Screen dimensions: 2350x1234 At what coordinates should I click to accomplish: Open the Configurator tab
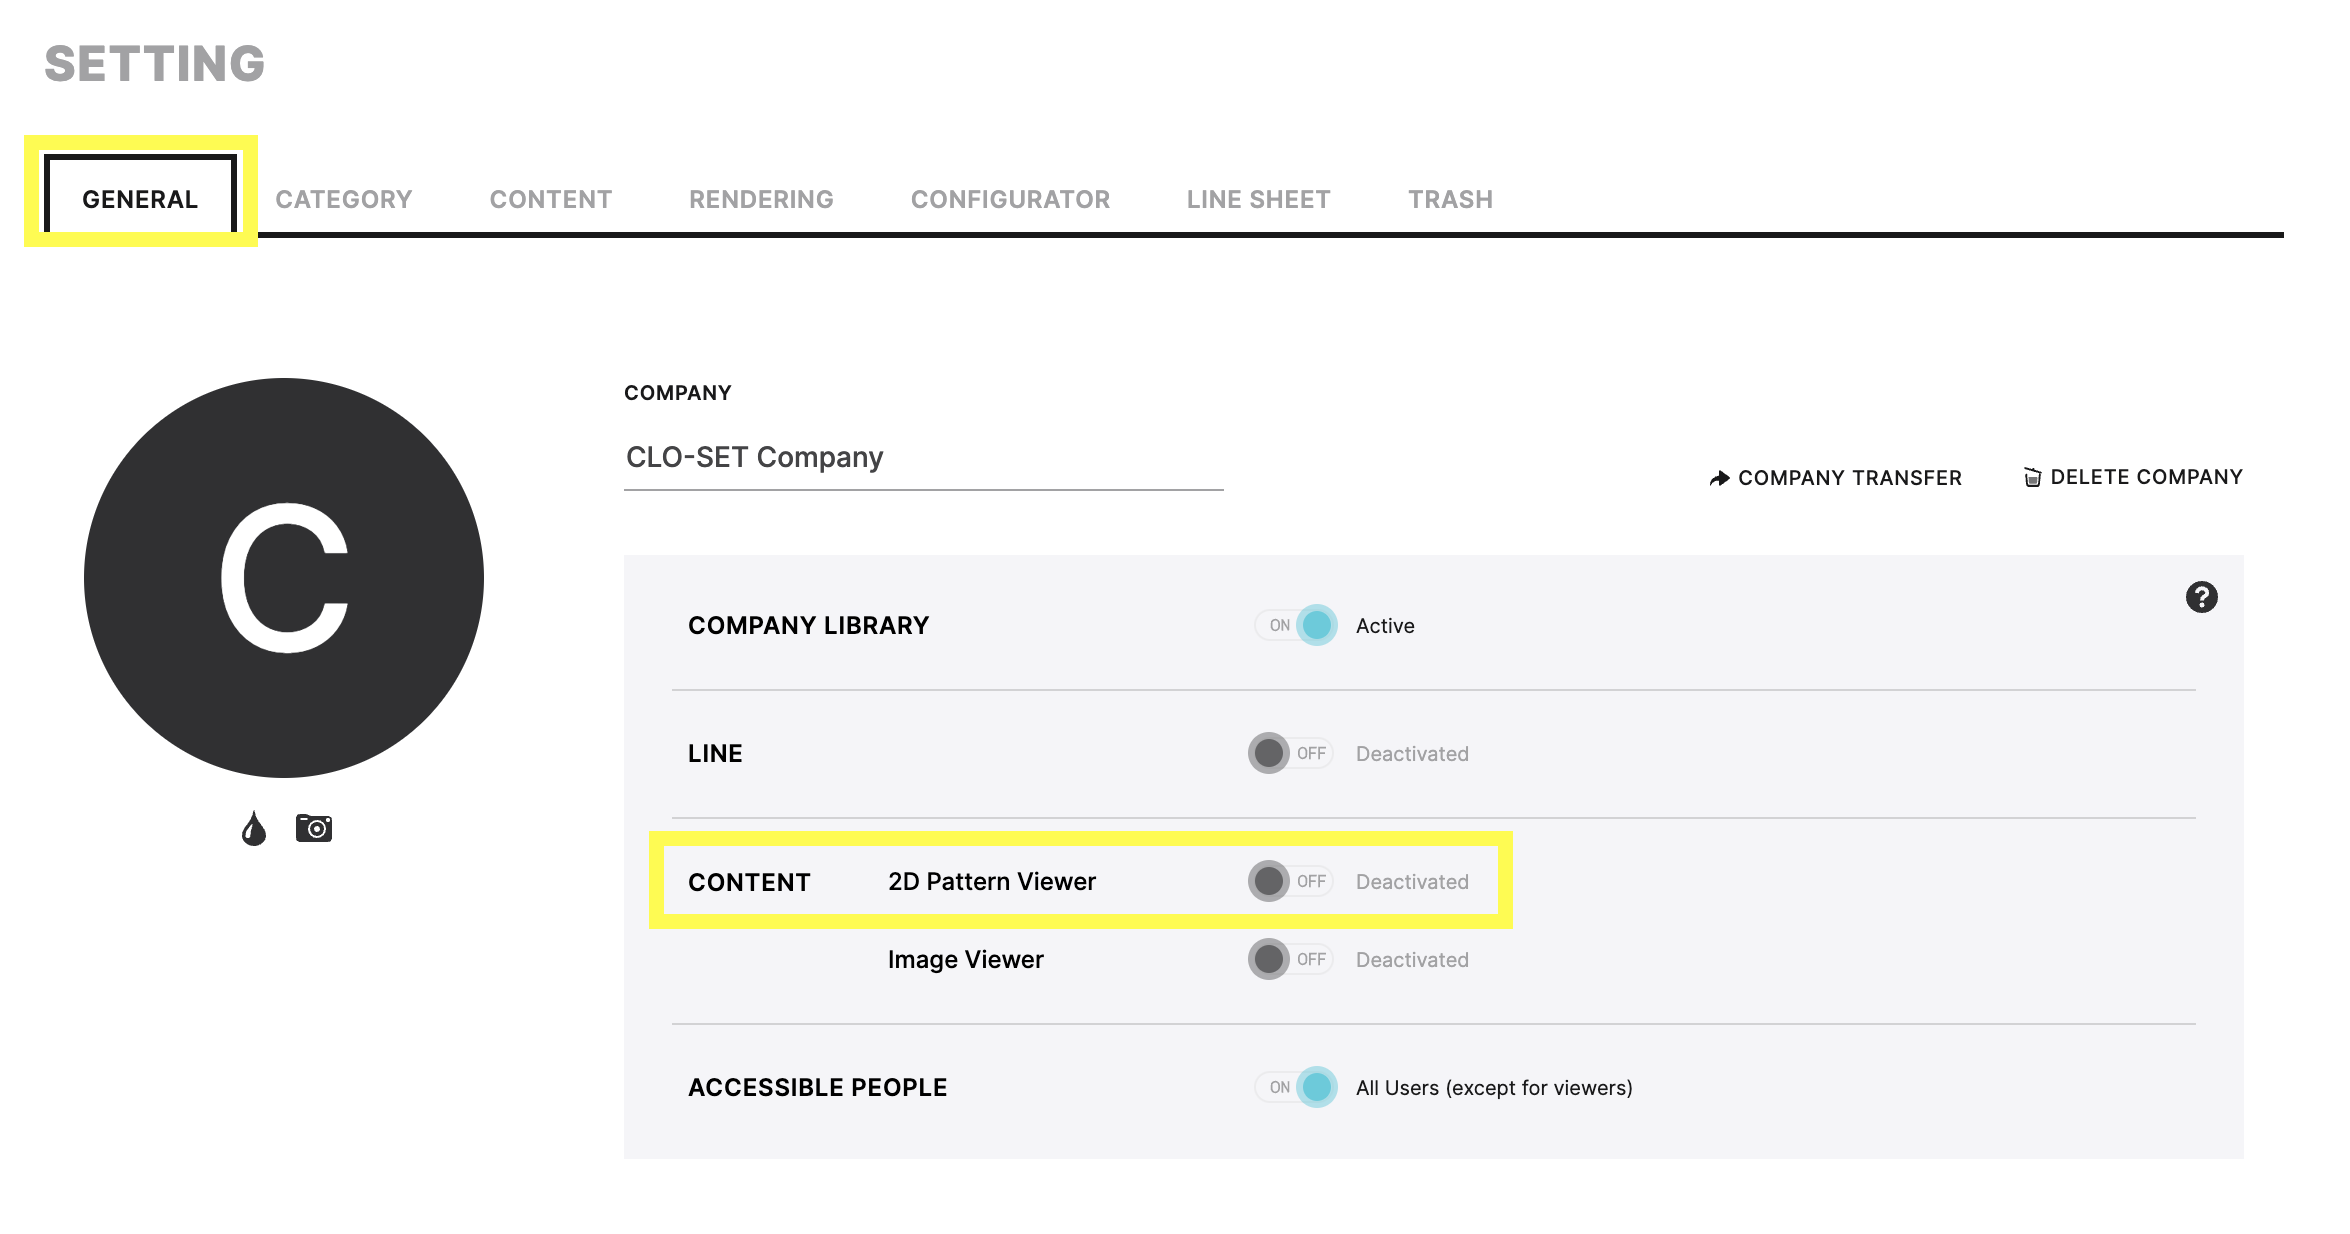[1010, 199]
